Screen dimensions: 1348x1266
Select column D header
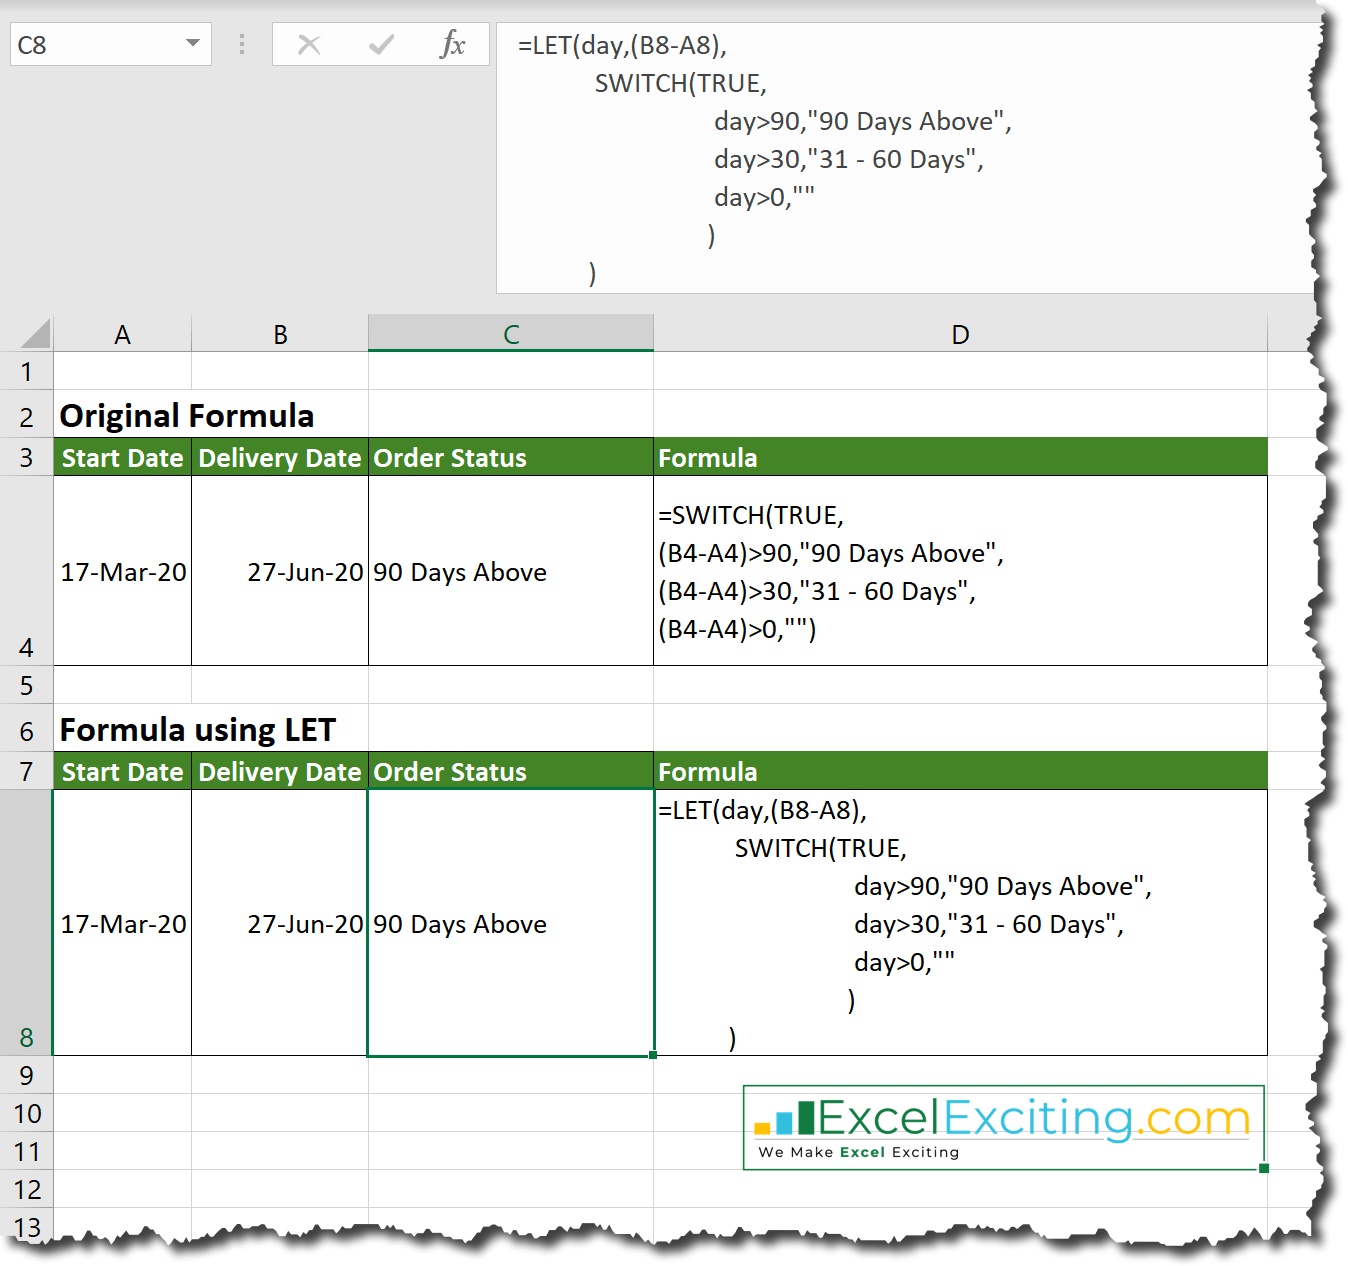(x=959, y=333)
